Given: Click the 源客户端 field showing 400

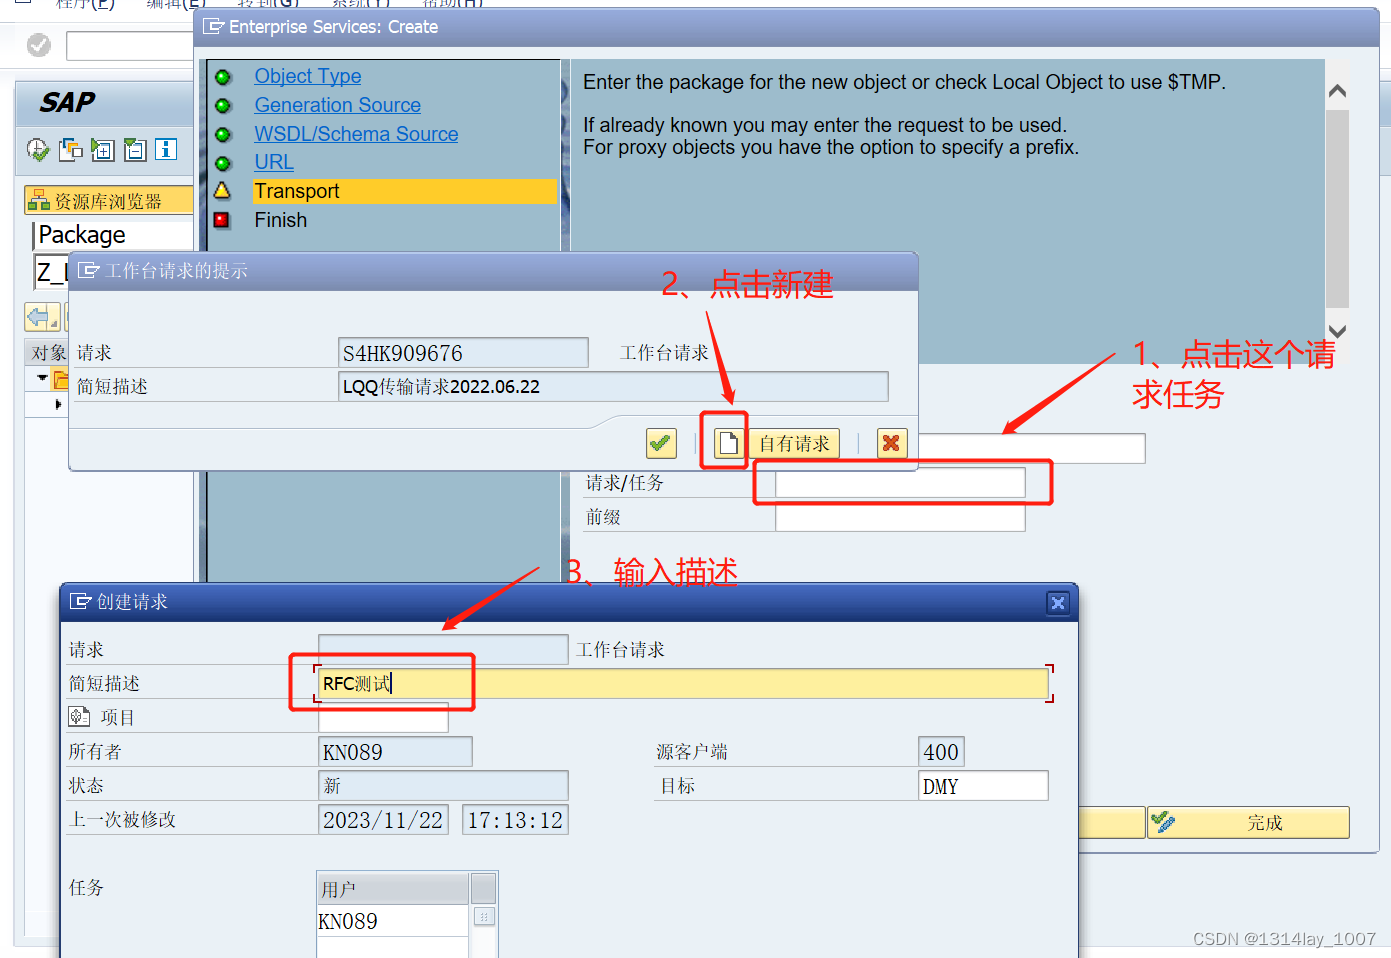Looking at the screenshot, I should click(x=941, y=752).
